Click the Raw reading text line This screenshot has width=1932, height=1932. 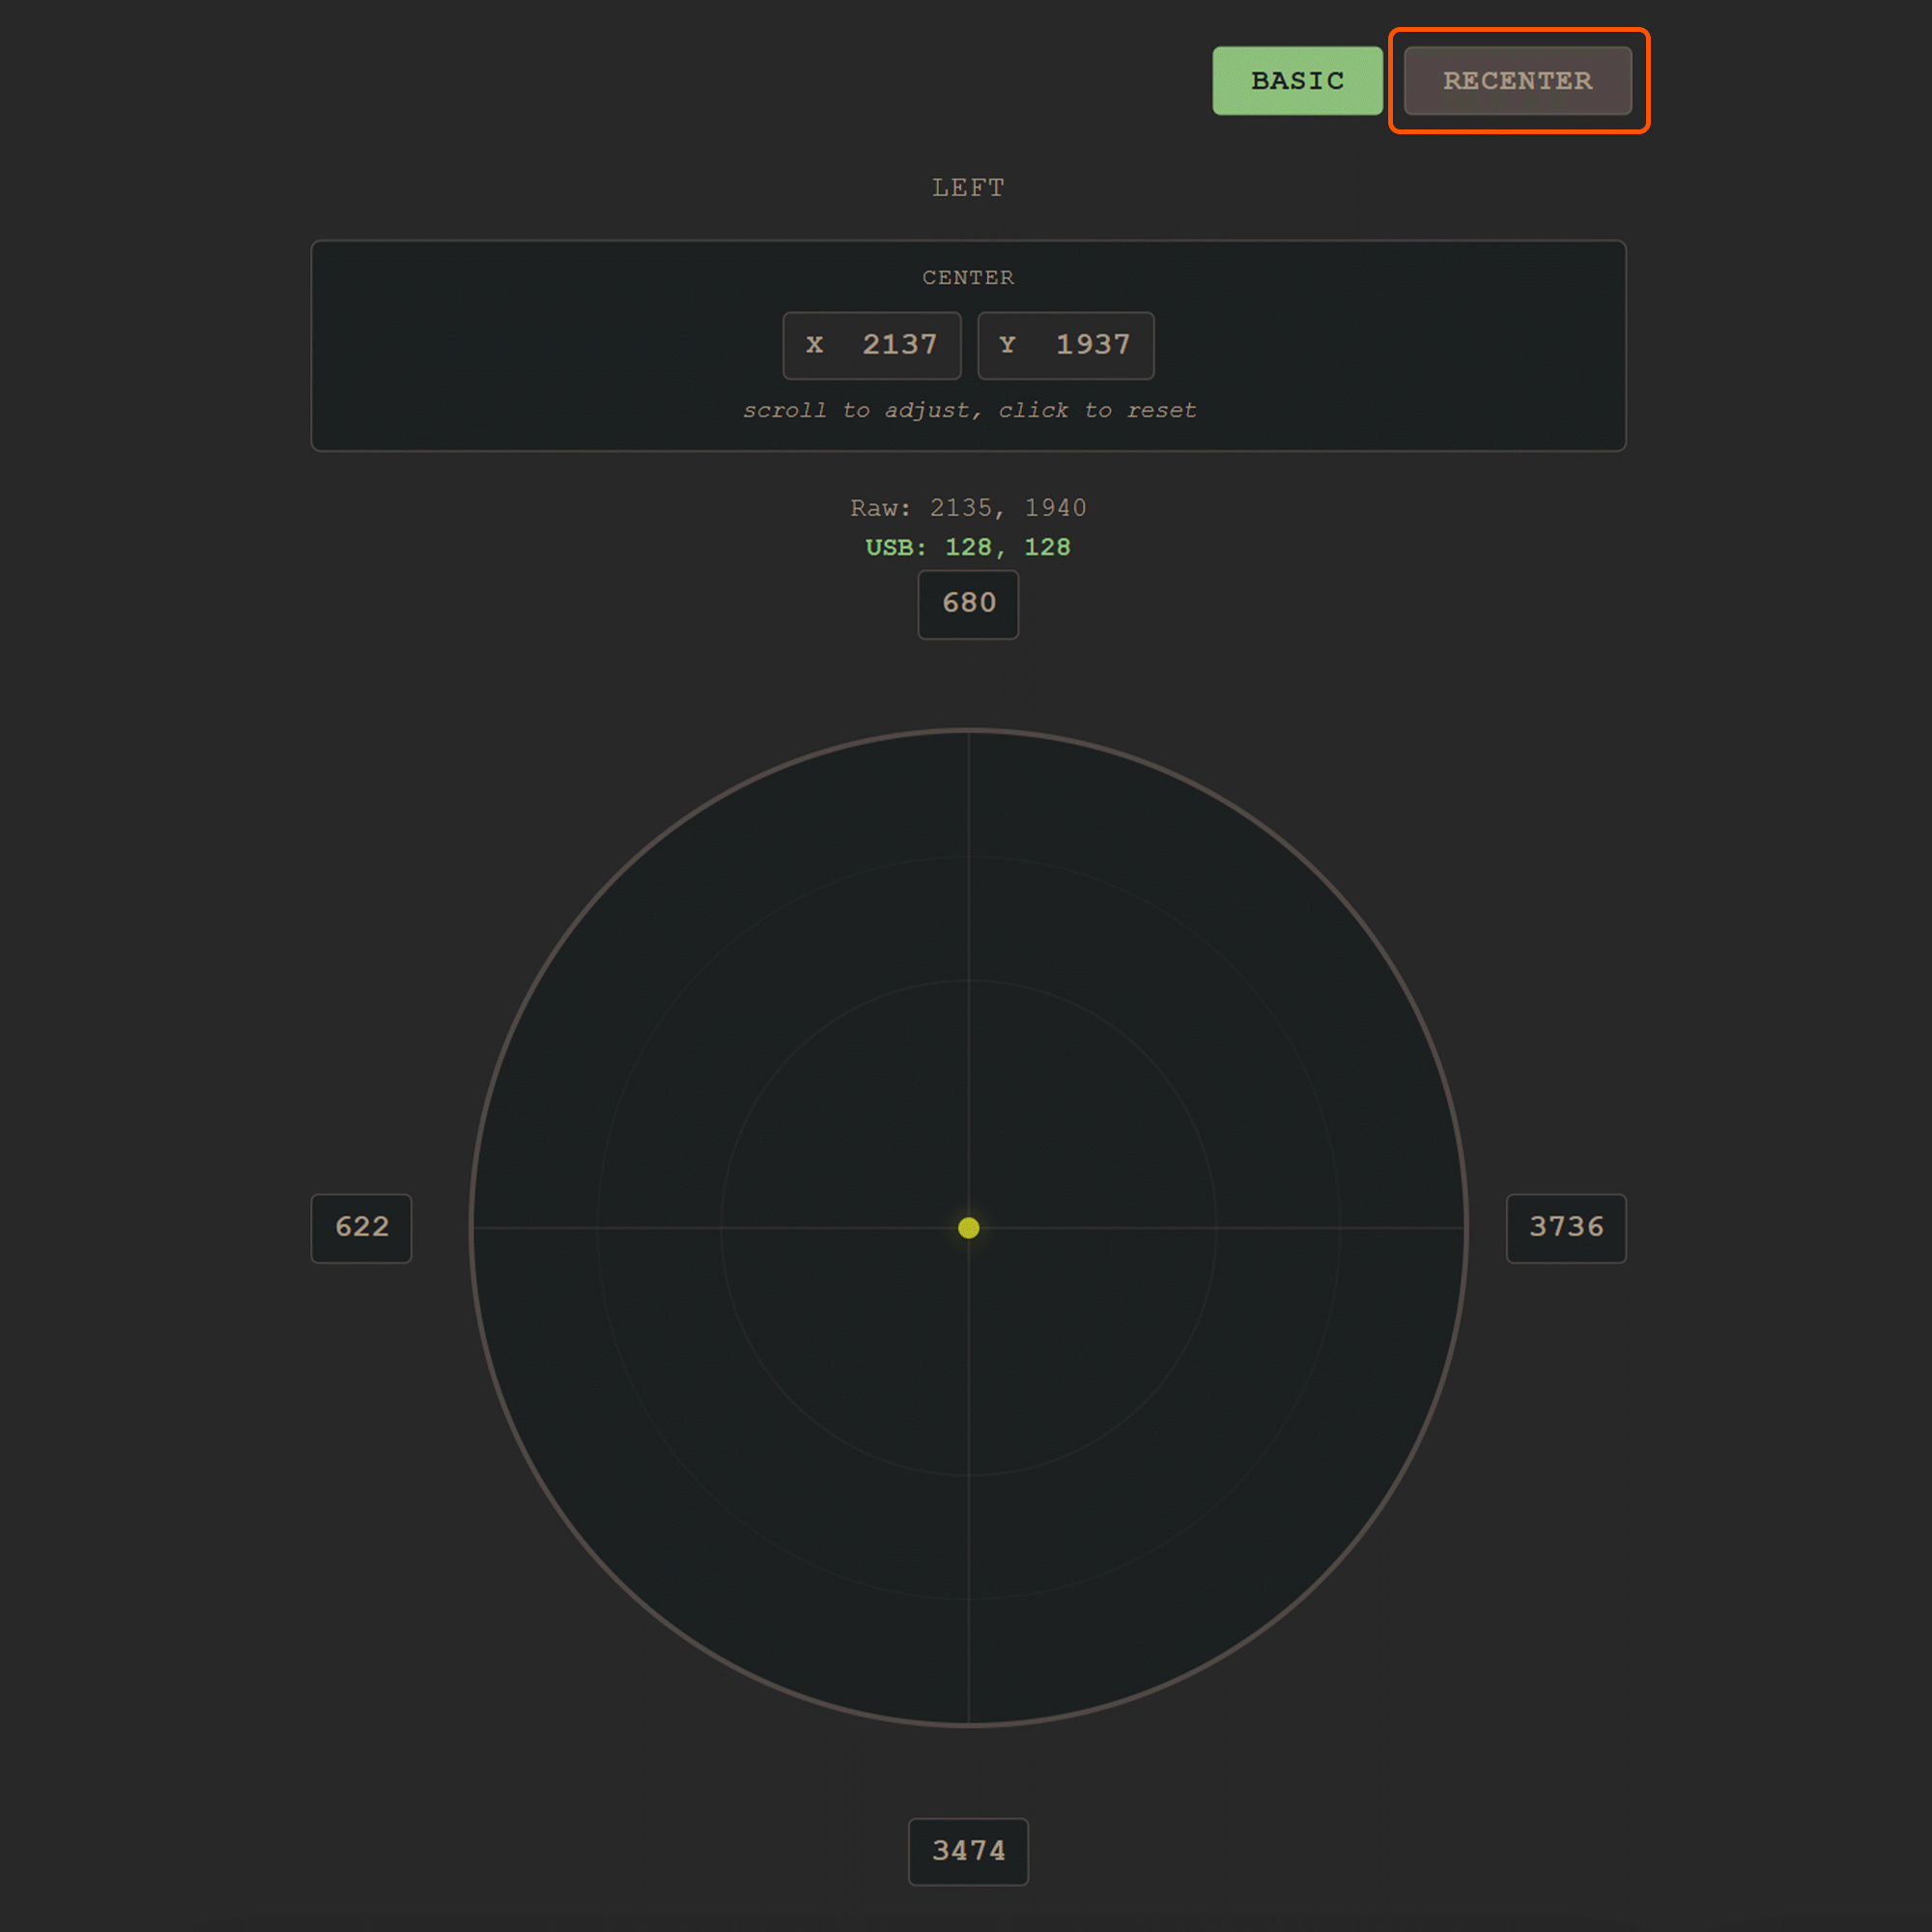[968, 508]
